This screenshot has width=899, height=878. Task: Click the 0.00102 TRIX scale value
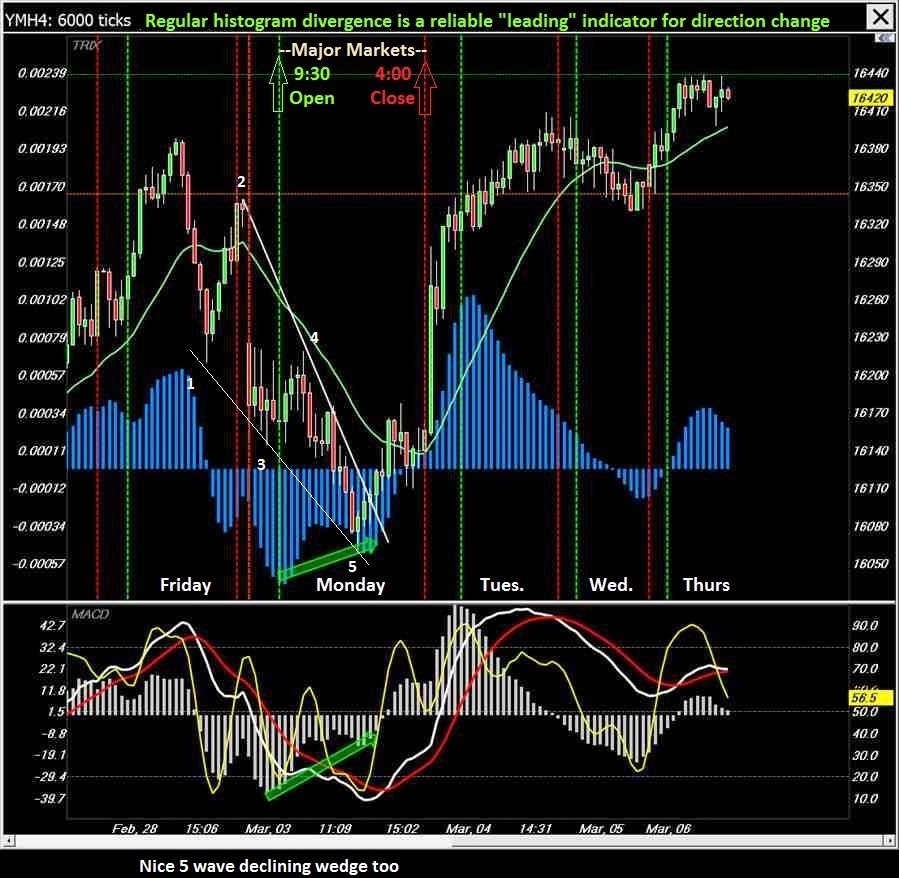(x=42, y=300)
